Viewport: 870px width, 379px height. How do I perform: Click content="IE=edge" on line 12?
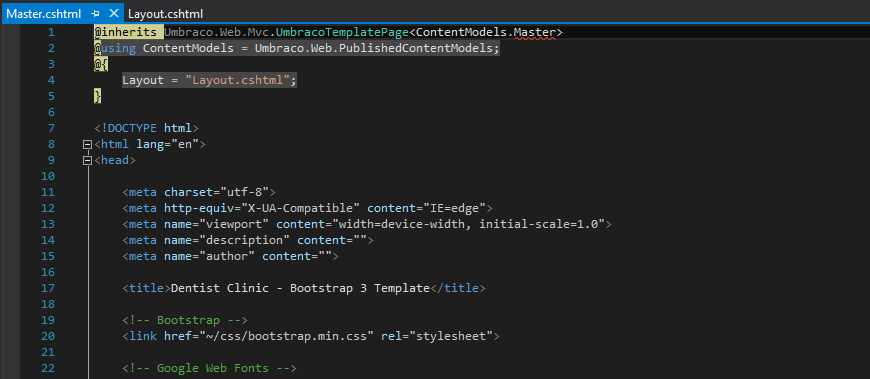[426, 208]
